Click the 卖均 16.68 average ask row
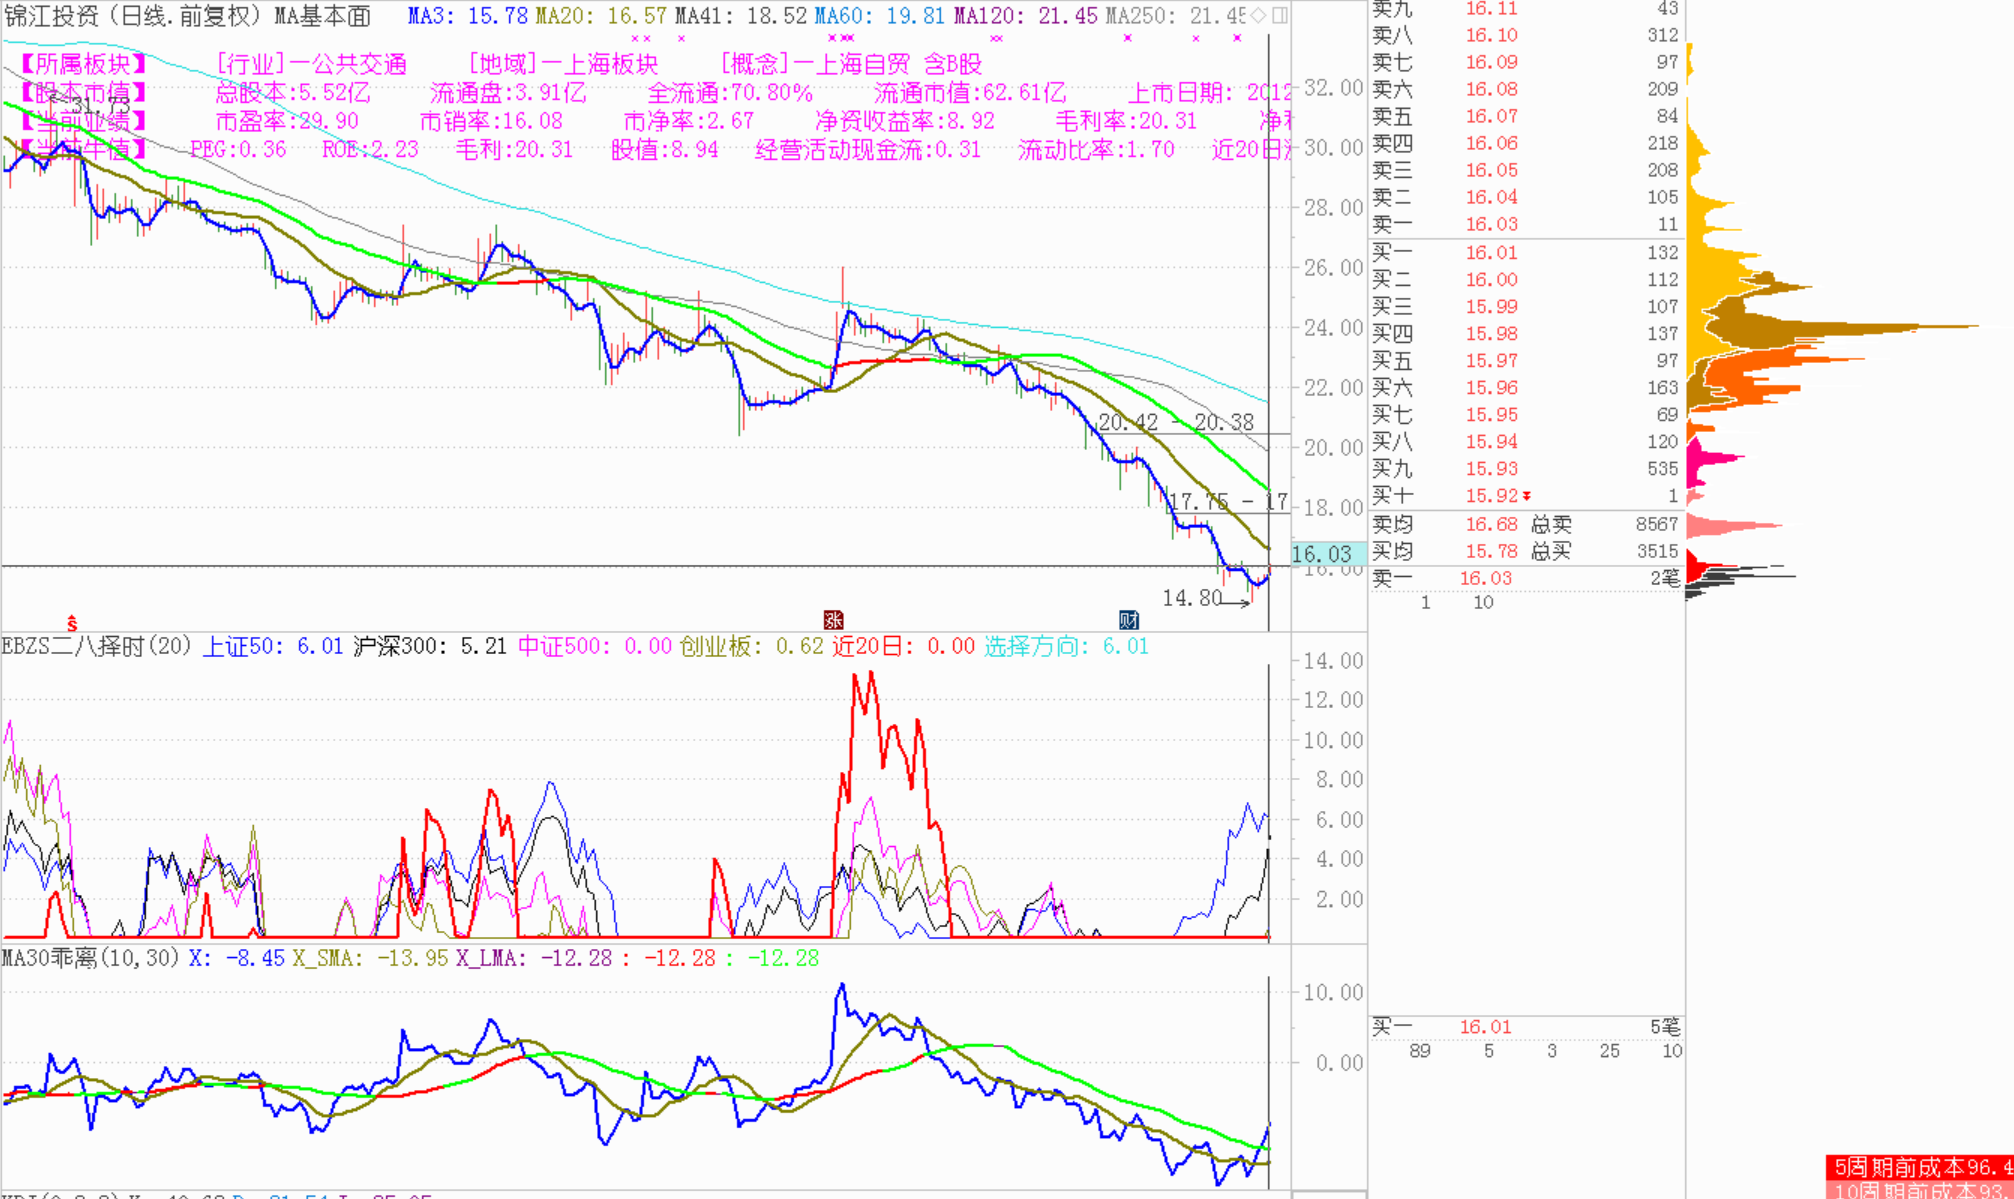 point(1445,524)
